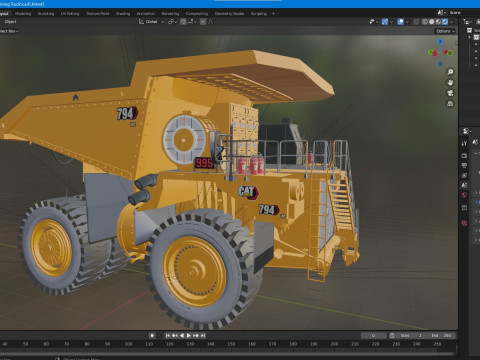480x360 pixels.
Task: Open the Object menu in viewport header
Action: (x=10, y=22)
